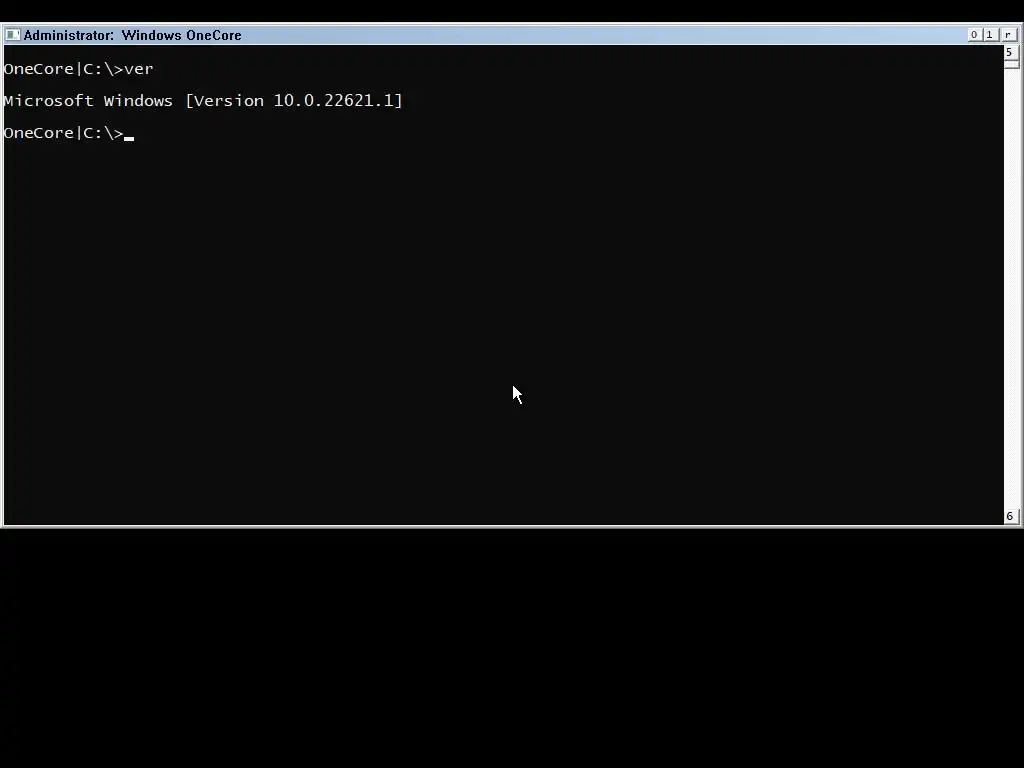1024x768 pixels.
Task: Close the console using the "r" button
Action: (1008, 35)
